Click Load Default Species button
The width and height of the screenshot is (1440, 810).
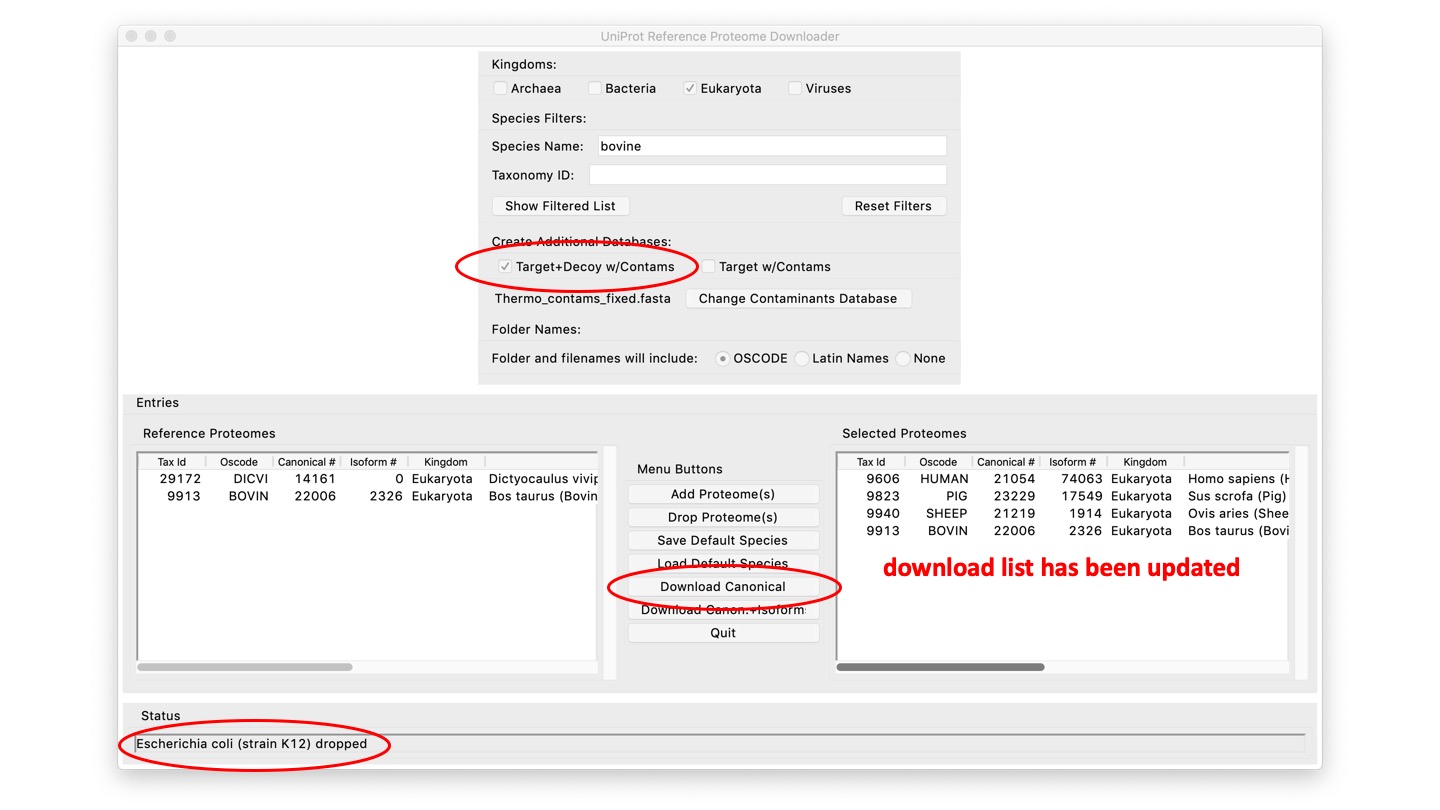tap(723, 563)
